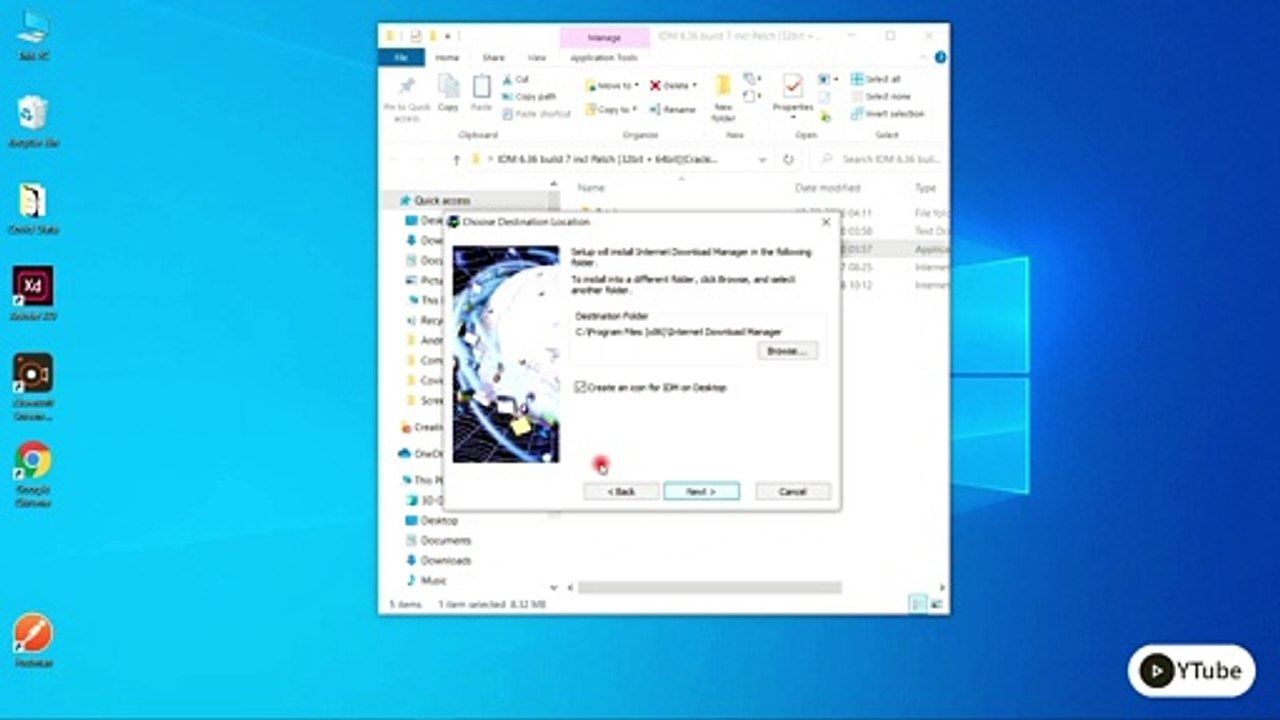Open the screen recorder desktop shortcut
1280x720 pixels.
click(33, 386)
